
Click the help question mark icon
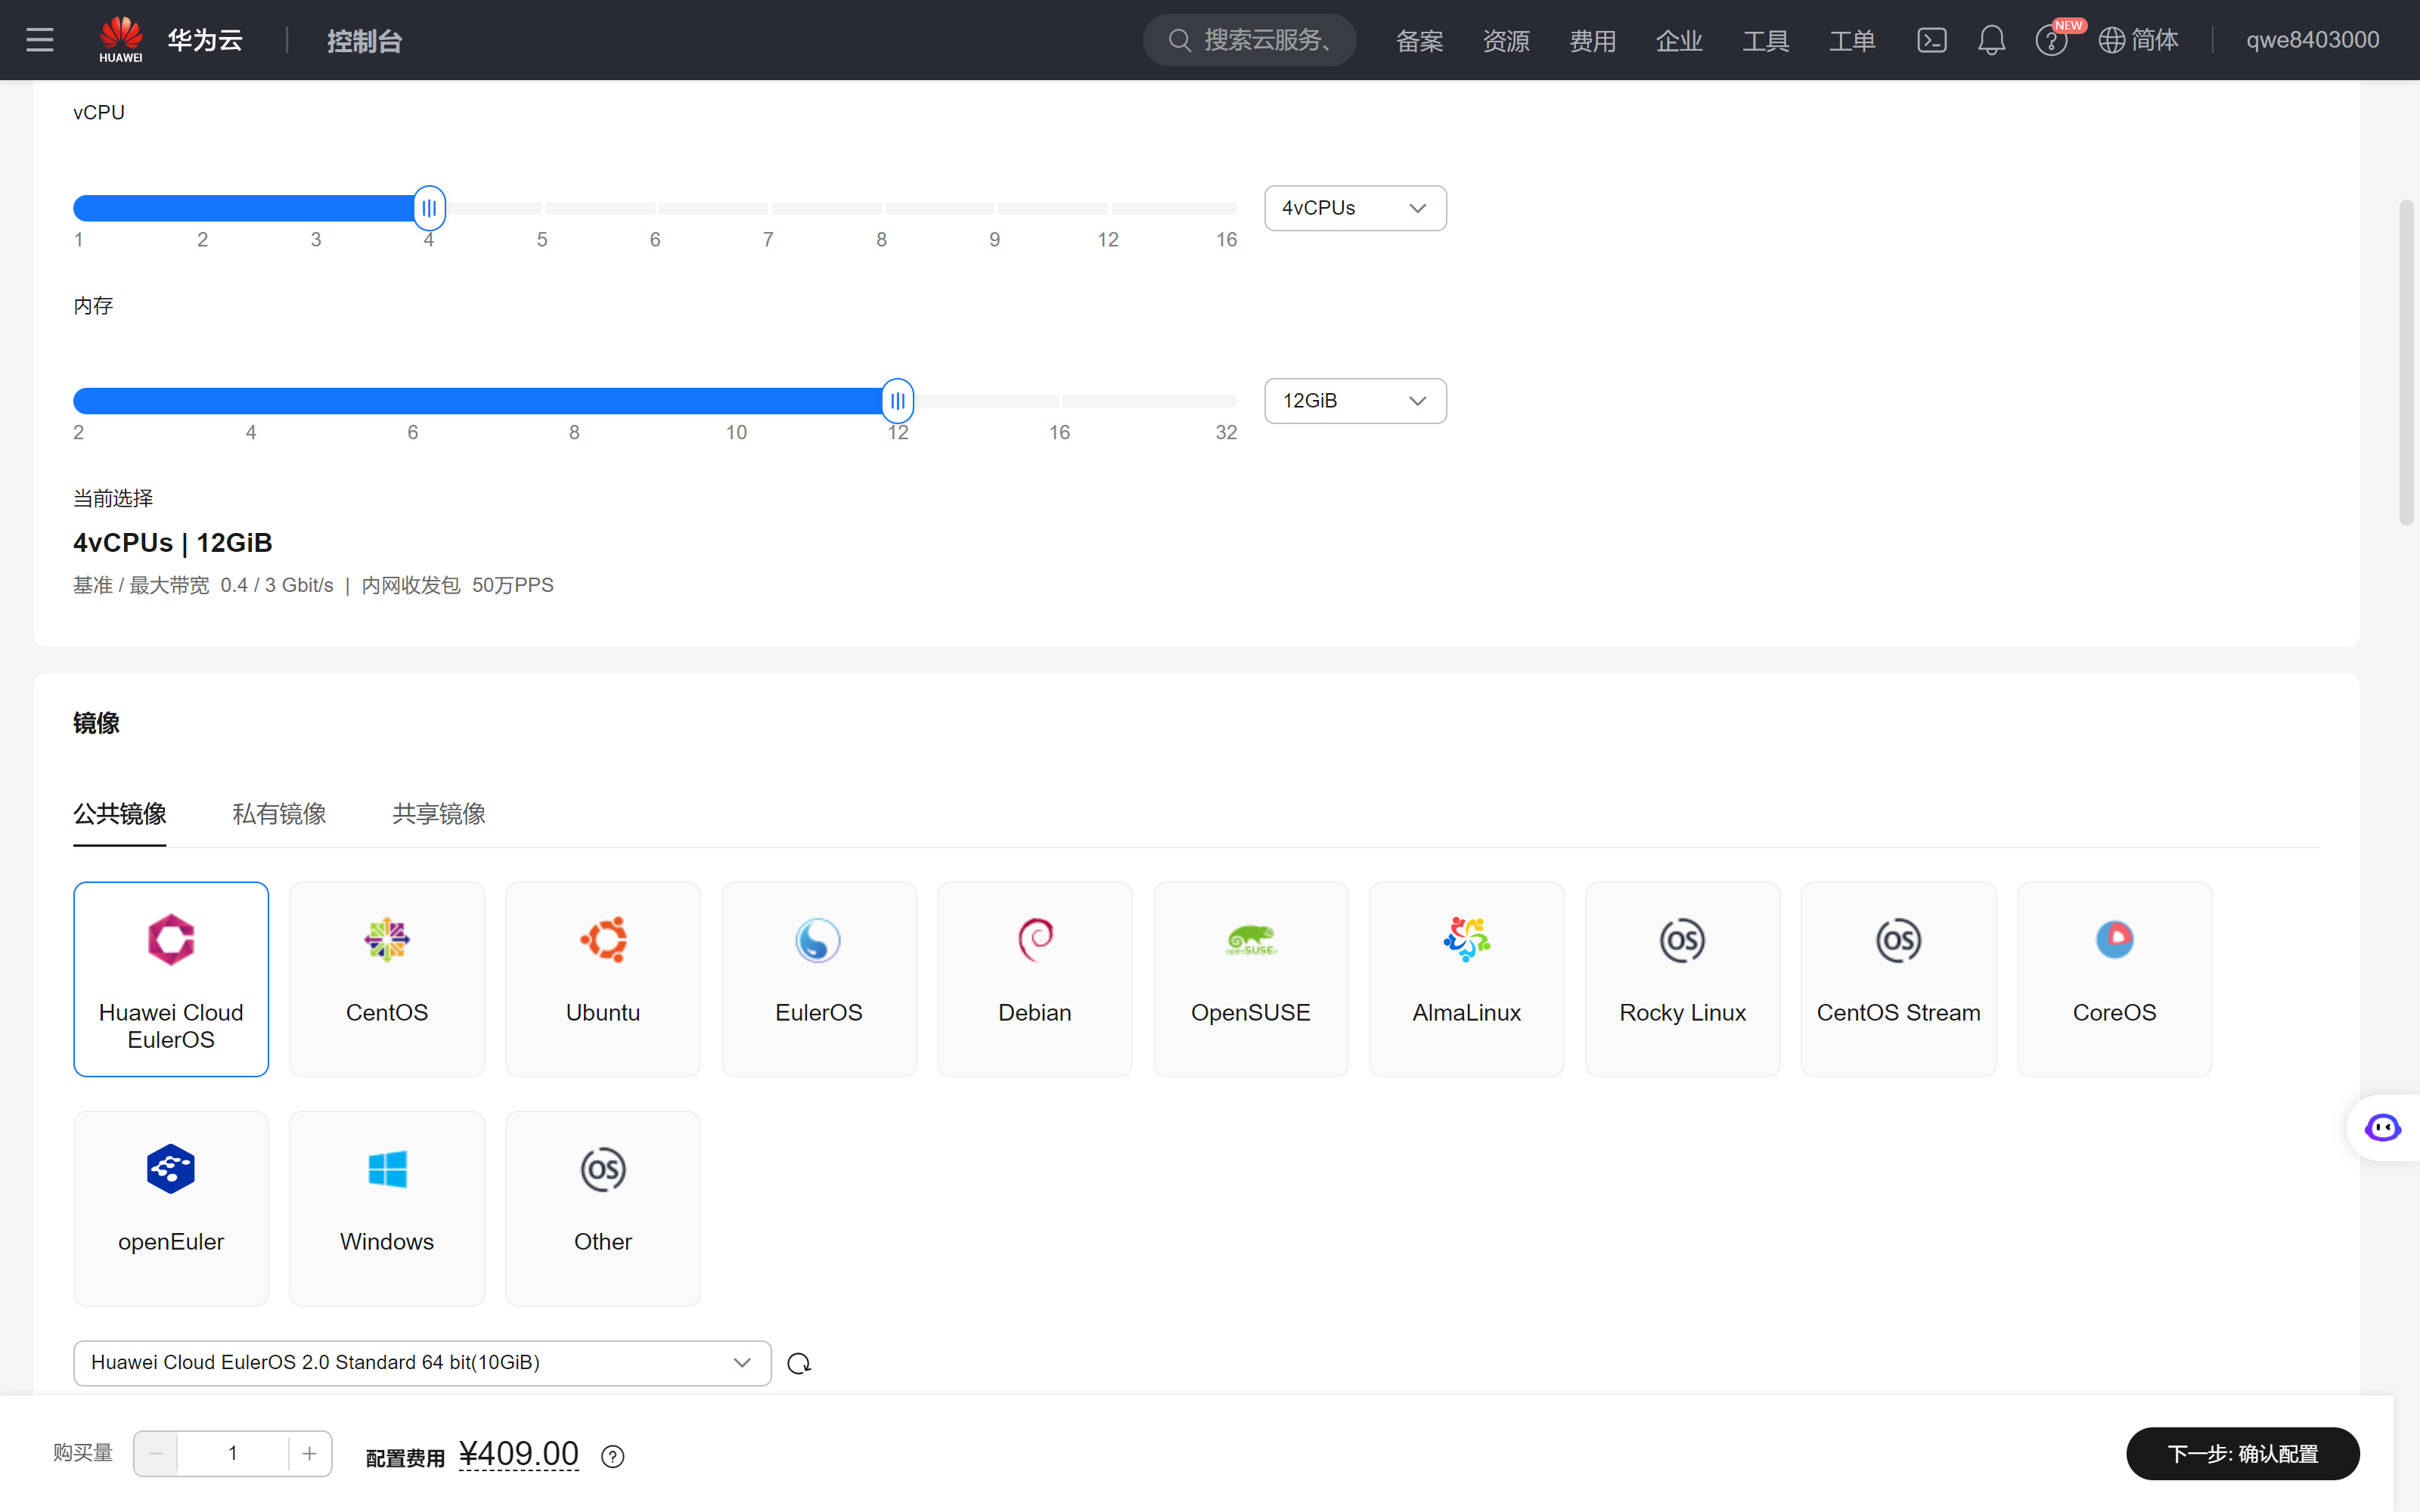pyautogui.click(x=2050, y=41)
